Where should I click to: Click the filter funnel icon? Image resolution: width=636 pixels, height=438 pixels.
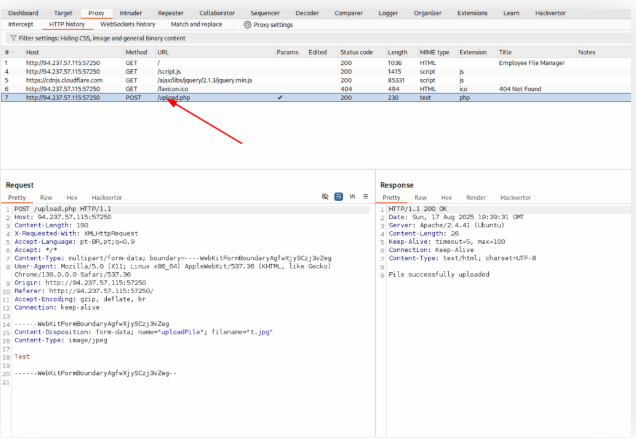coord(11,37)
